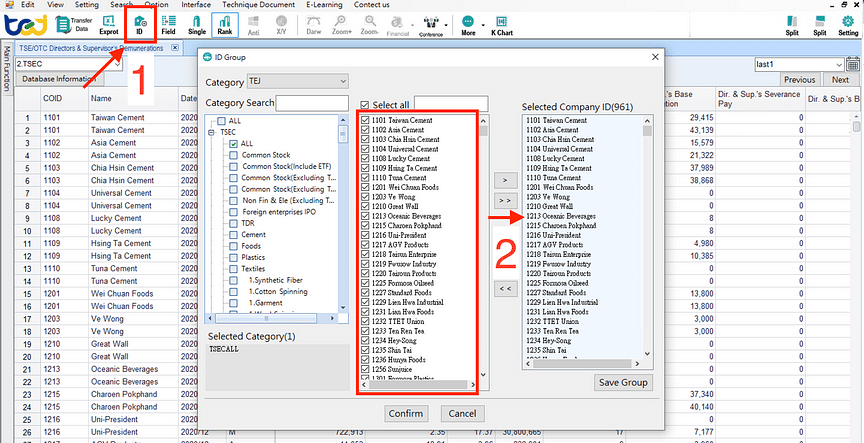Click the Save Group button
864x443 pixels.
pyautogui.click(x=624, y=382)
